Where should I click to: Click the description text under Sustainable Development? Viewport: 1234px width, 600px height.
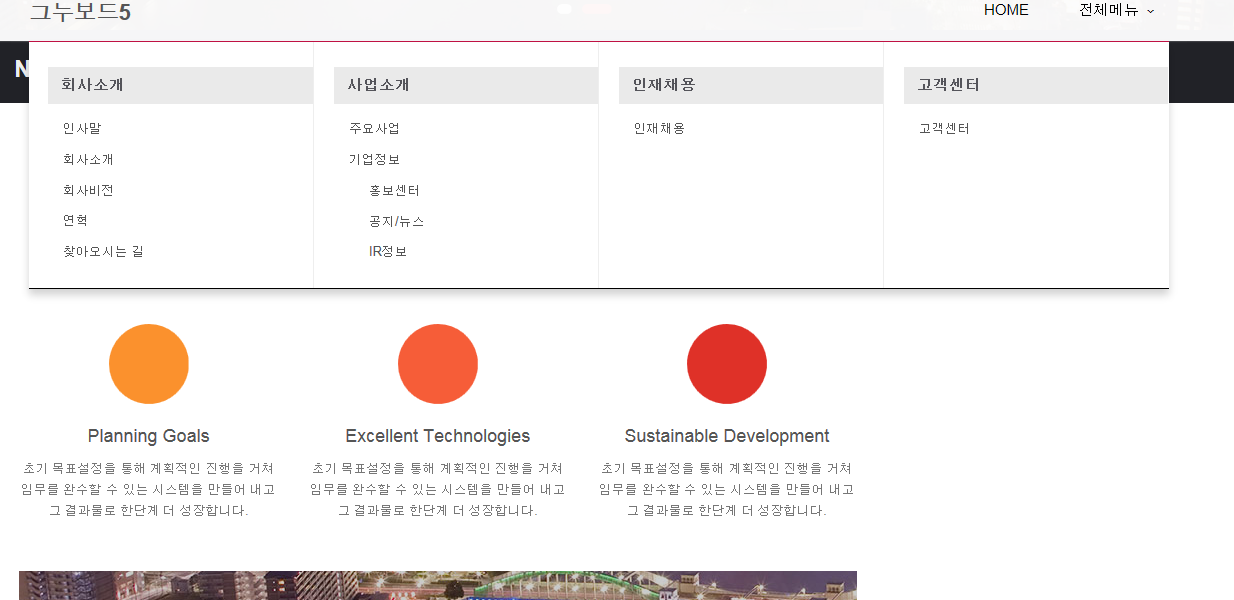727,489
